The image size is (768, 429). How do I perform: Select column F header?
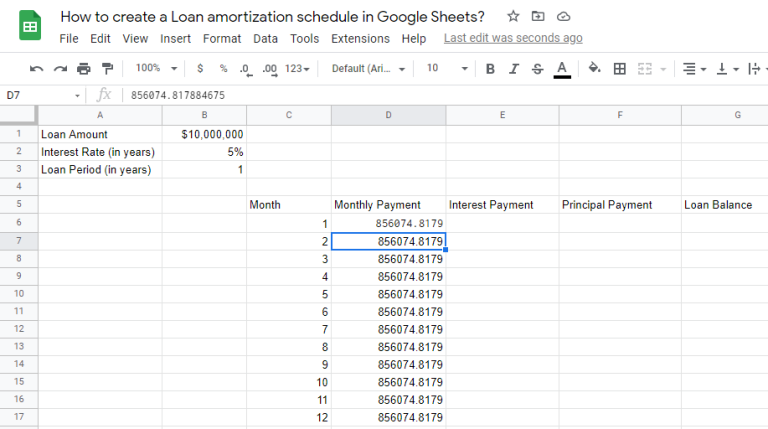tap(620, 115)
